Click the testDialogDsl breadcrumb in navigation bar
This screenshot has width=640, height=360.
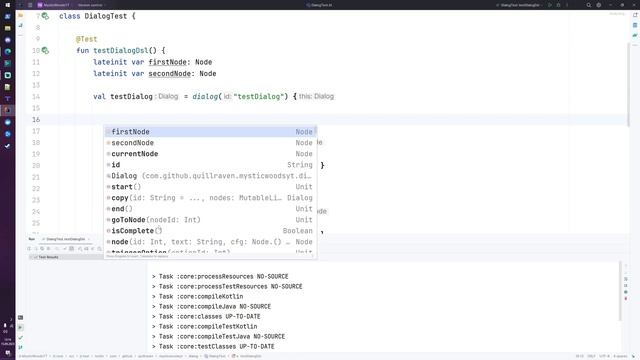247,356
